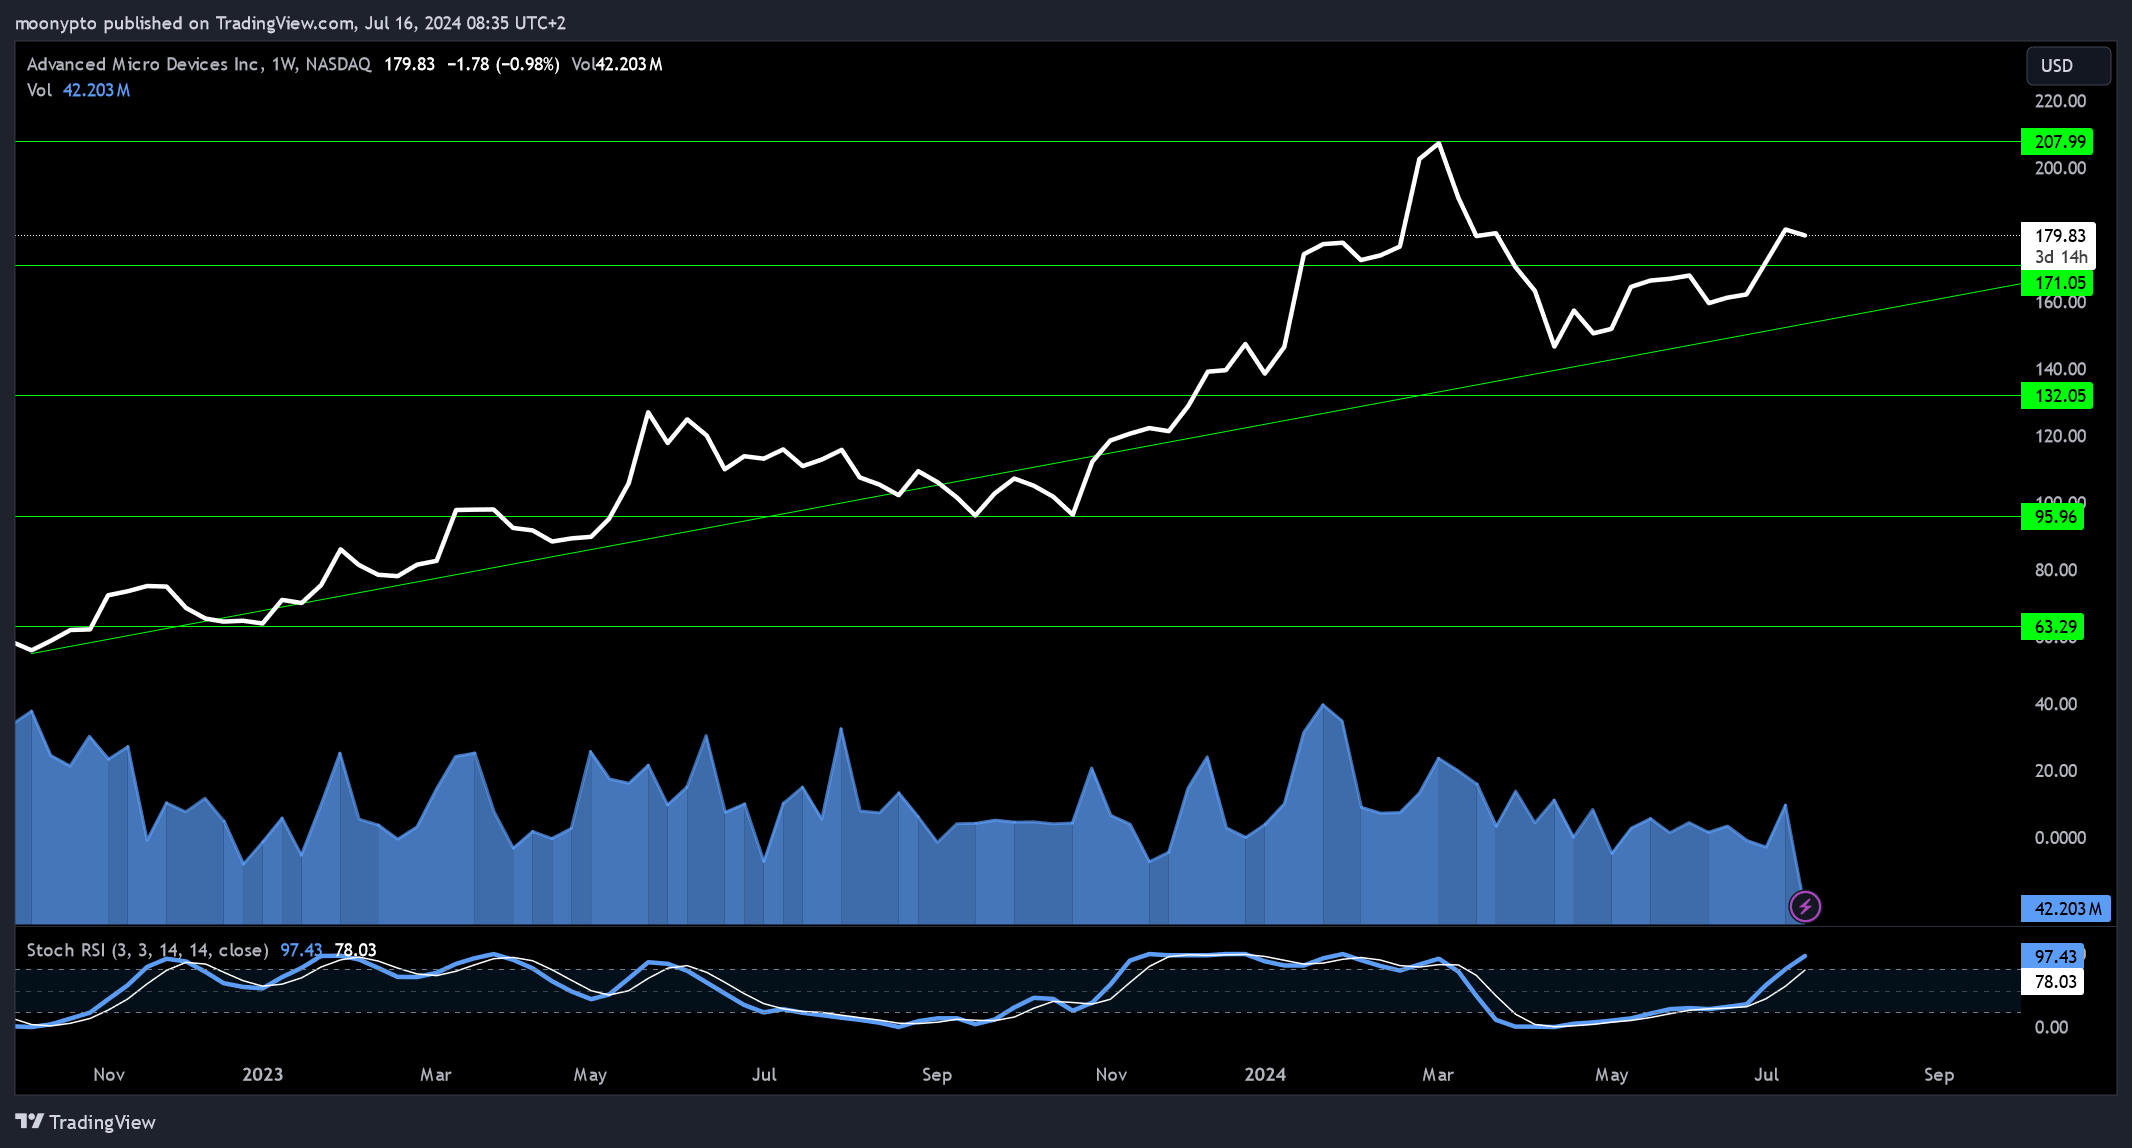Image resolution: width=2132 pixels, height=1148 pixels.
Task: Click the USD currency button
Action: coord(2068,66)
